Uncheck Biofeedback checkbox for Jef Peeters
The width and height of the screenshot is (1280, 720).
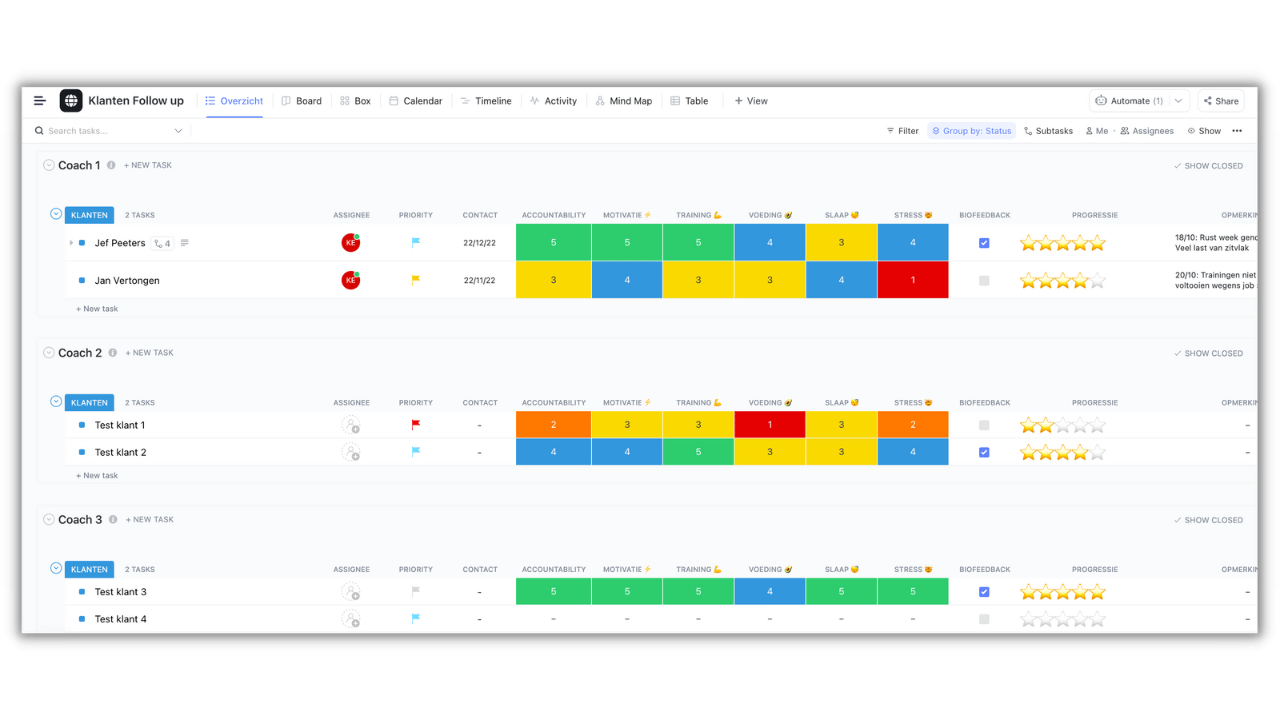click(984, 243)
